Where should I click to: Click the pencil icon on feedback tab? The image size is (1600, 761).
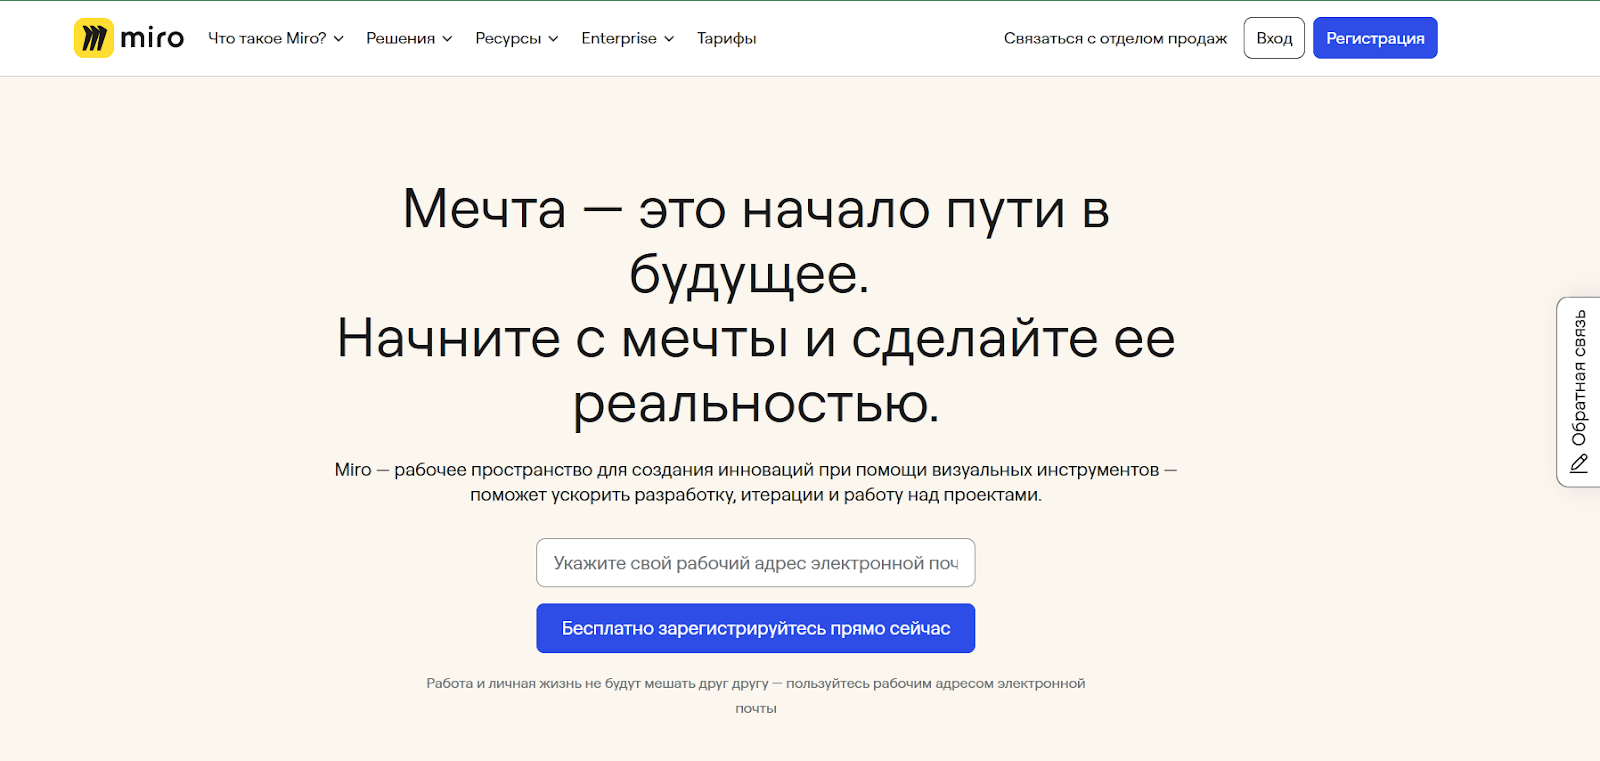(1579, 464)
